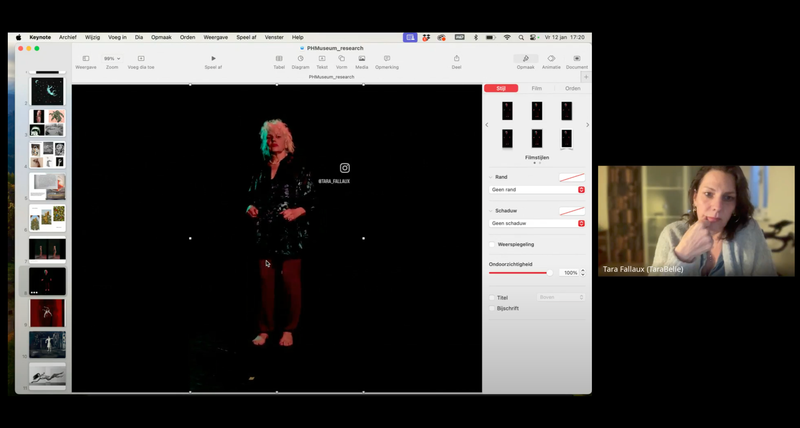Select slide 6 thumbnail
The height and width of the screenshot is (428, 800).
click(x=47, y=218)
